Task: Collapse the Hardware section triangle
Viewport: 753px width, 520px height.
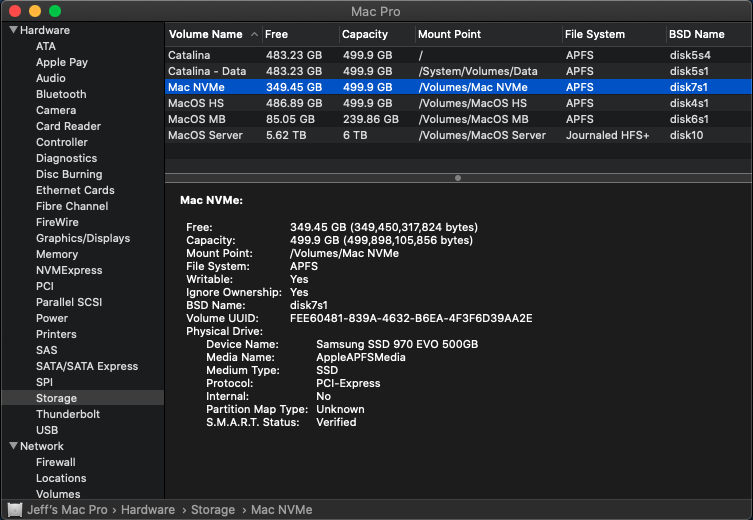Action: pos(13,30)
